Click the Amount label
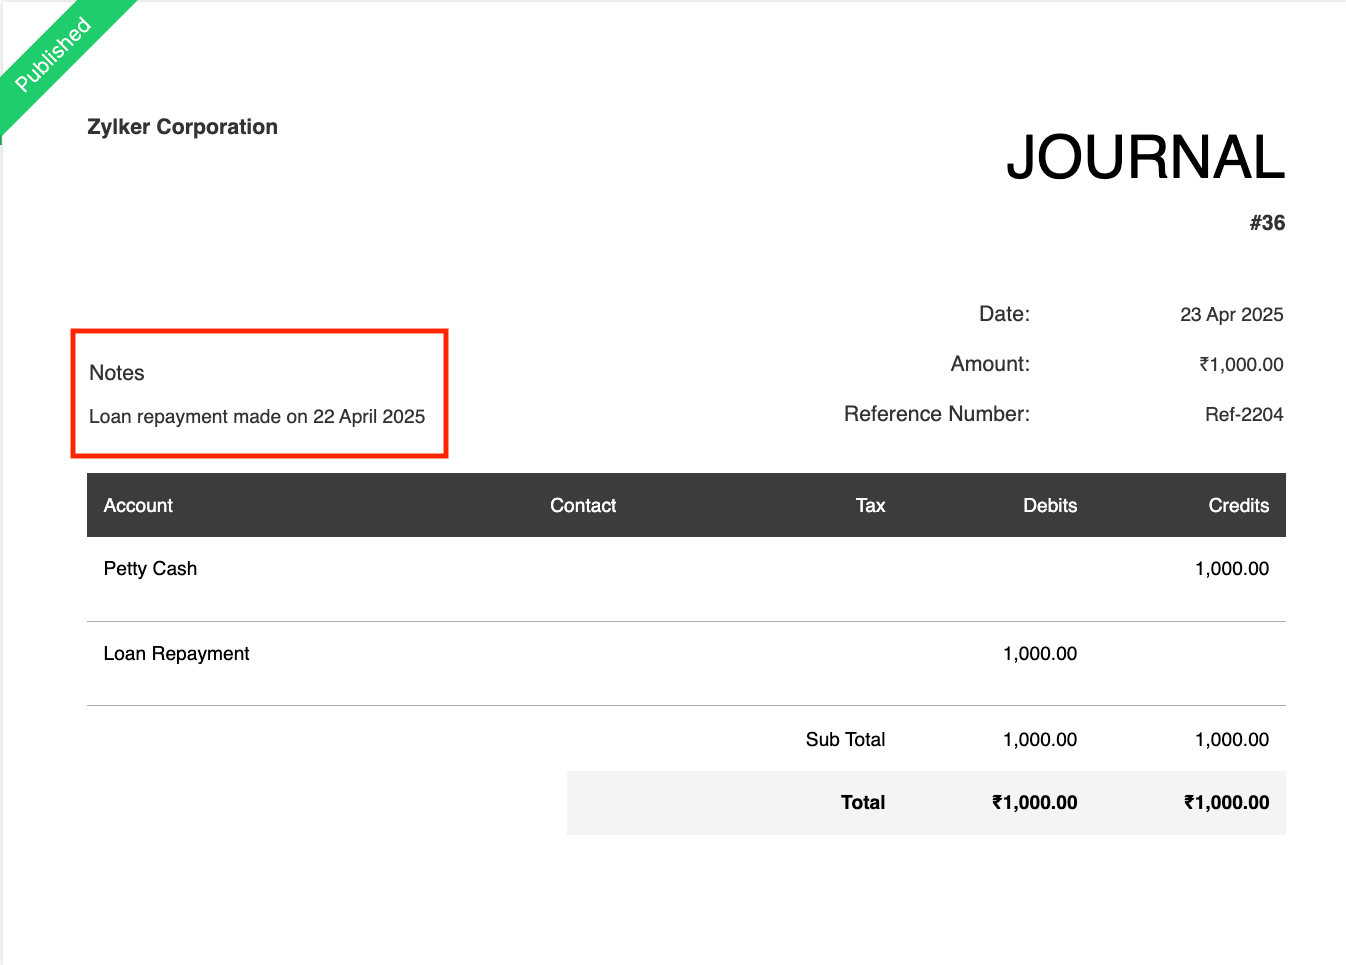 [x=989, y=364]
